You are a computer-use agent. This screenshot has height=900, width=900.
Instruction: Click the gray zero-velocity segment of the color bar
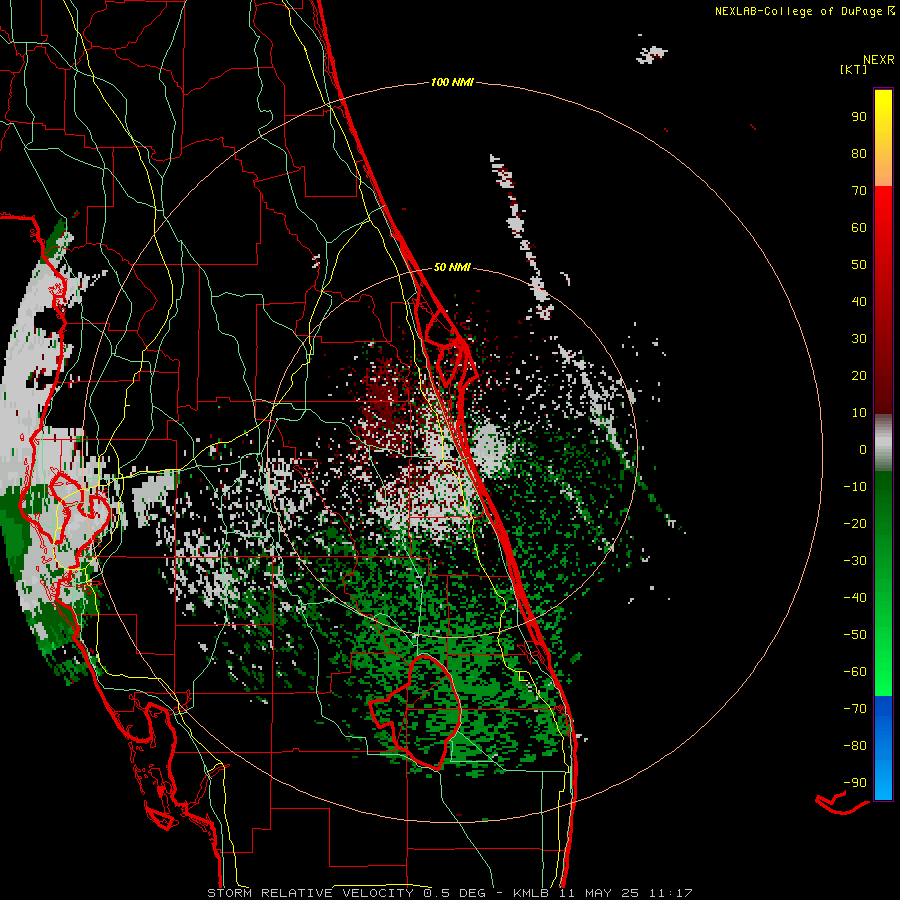pyautogui.click(x=883, y=443)
